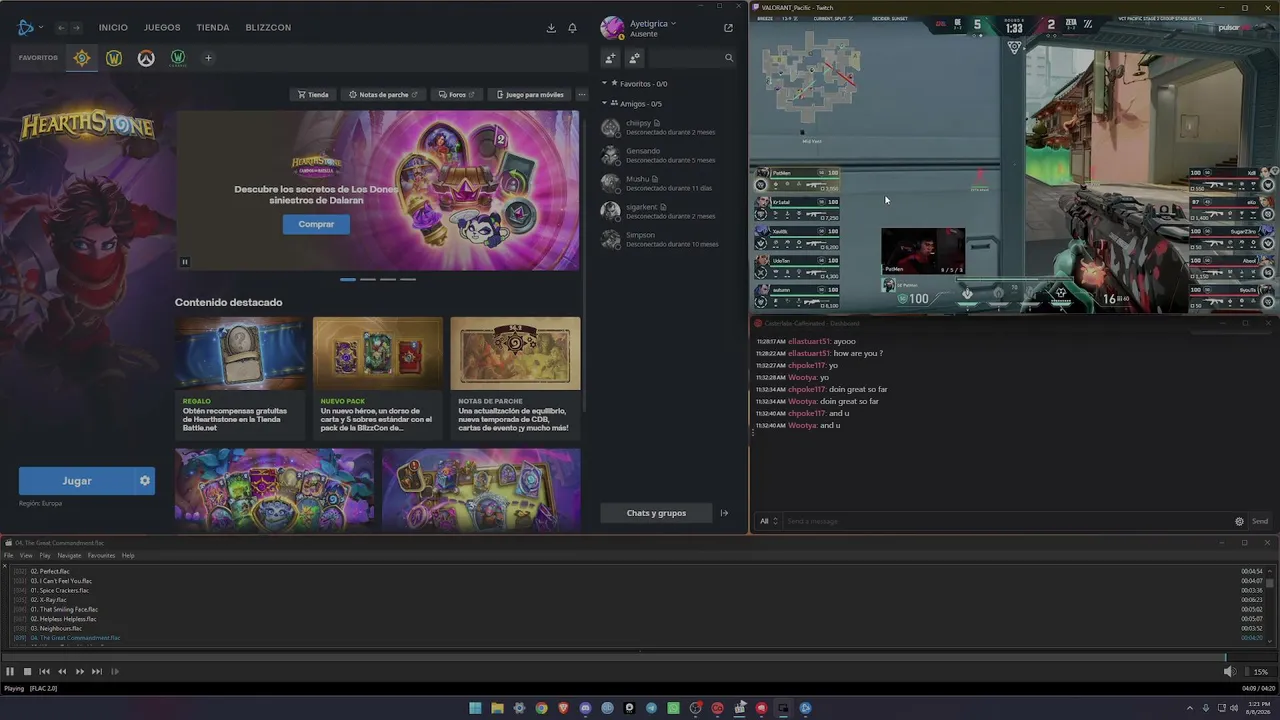Open the Help menu in media player
This screenshot has width=1280, height=720.
[x=128, y=556]
